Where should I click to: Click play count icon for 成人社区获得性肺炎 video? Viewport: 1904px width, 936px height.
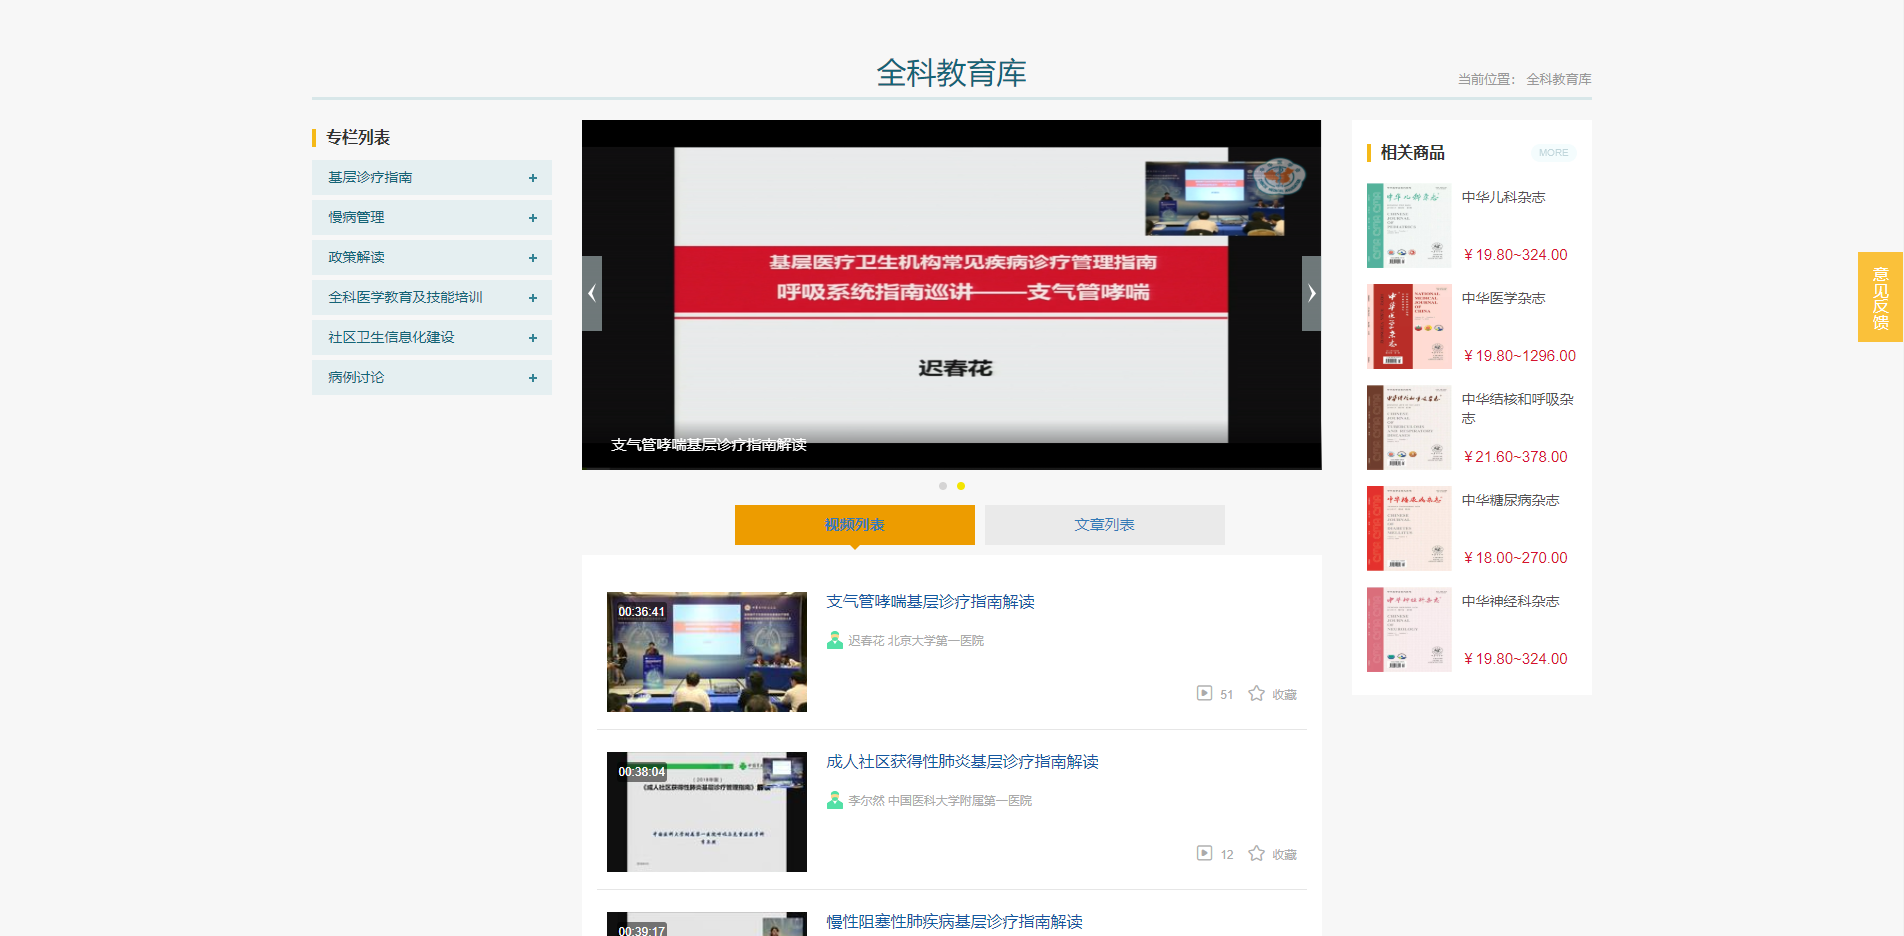(1204, 853)
